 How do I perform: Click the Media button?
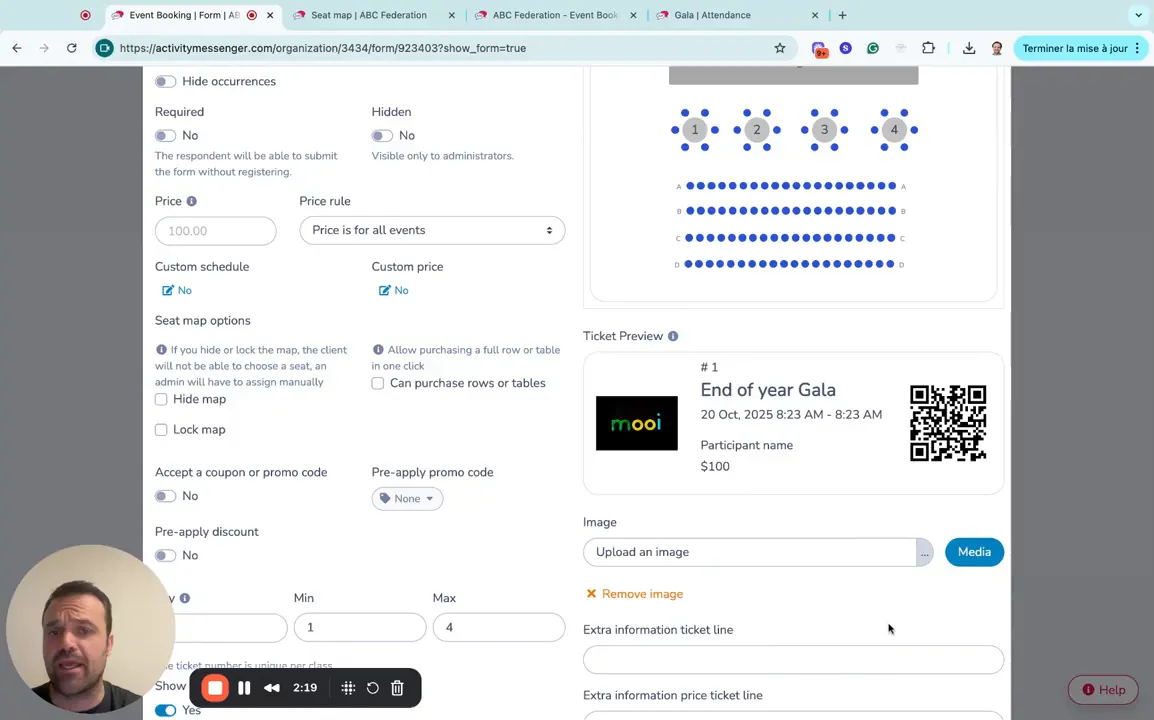click(973, 551)
